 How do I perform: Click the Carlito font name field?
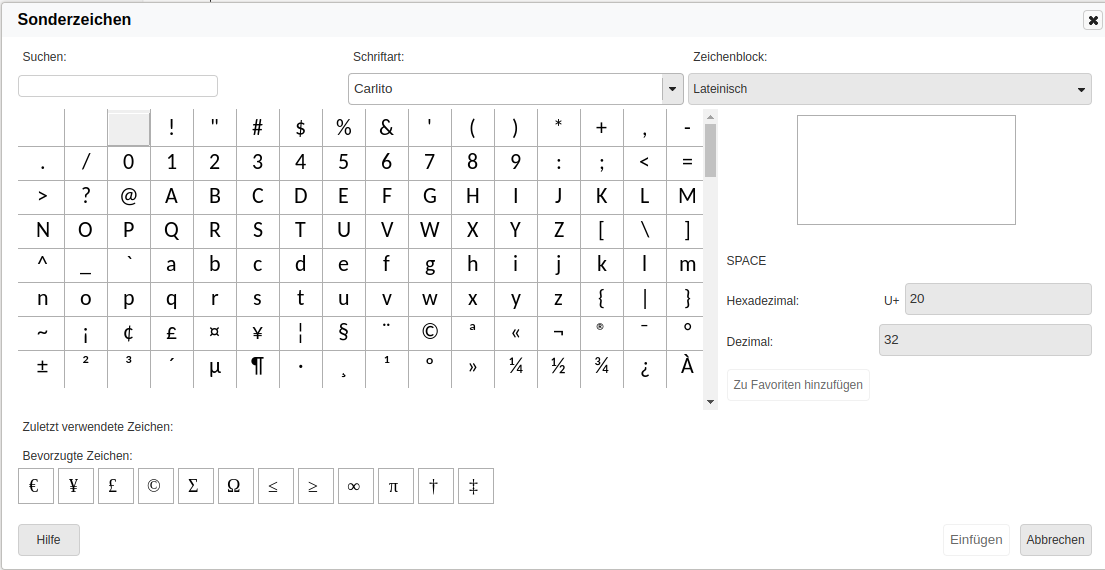(505, 89)
